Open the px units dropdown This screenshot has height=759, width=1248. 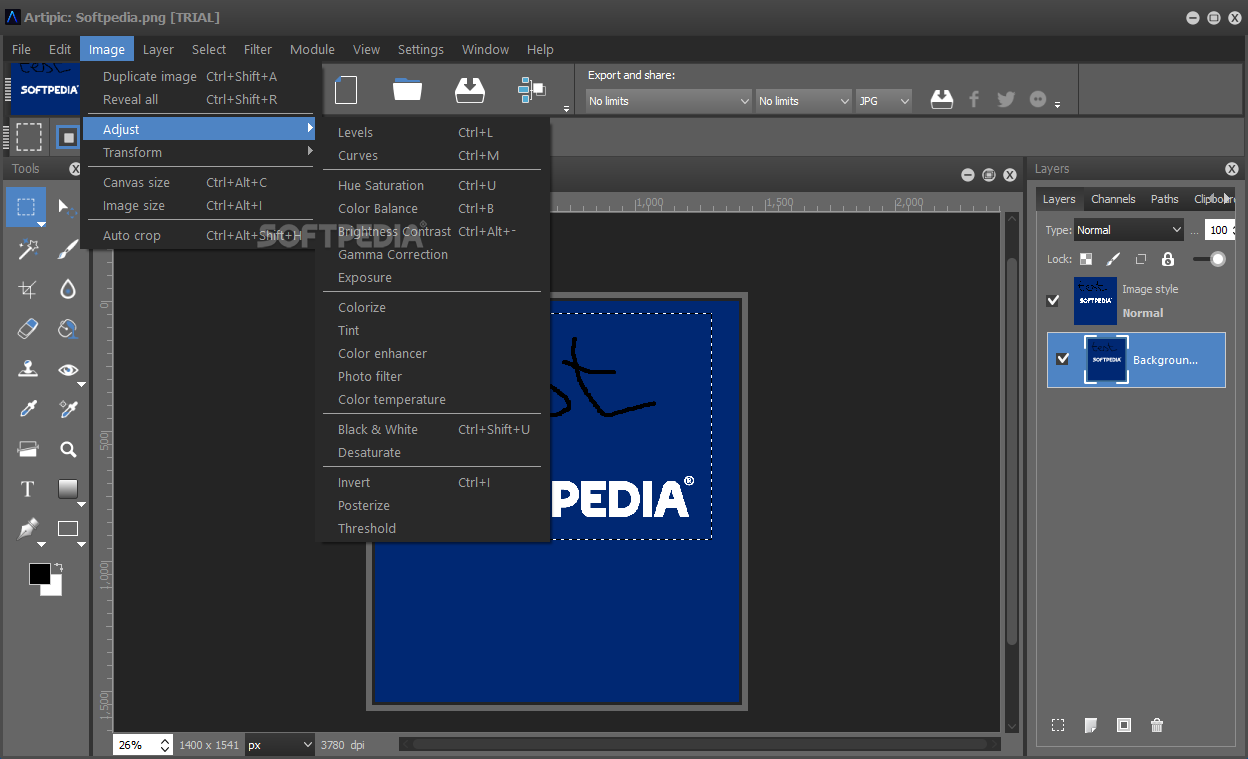click(280, 745)
